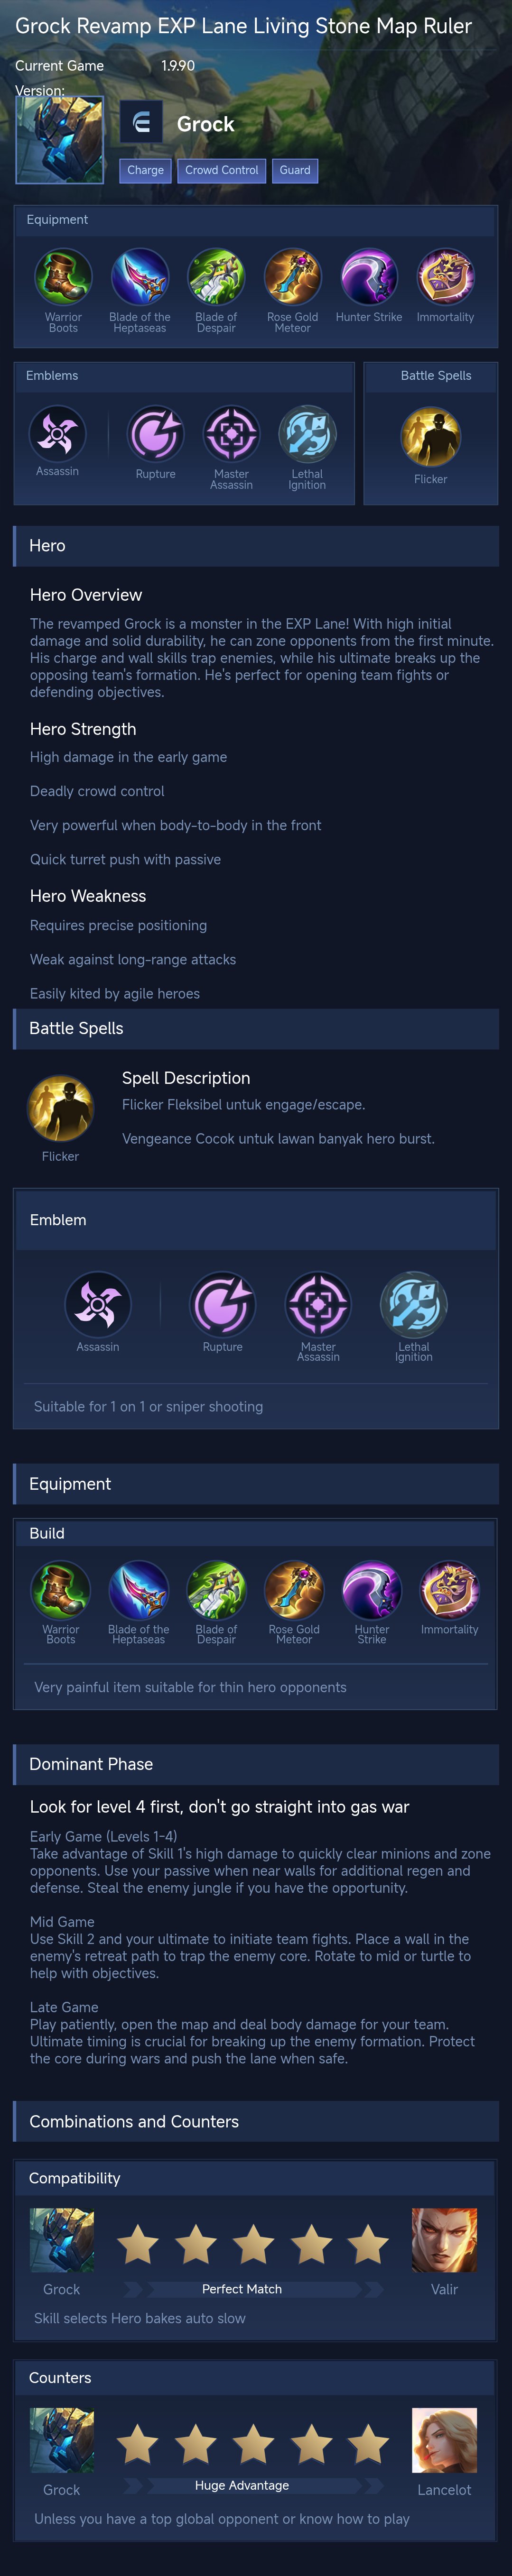Click the Dominant Phase section header
The width and height of the screenshot is (512, 2576).
(x=256, y=1764)
